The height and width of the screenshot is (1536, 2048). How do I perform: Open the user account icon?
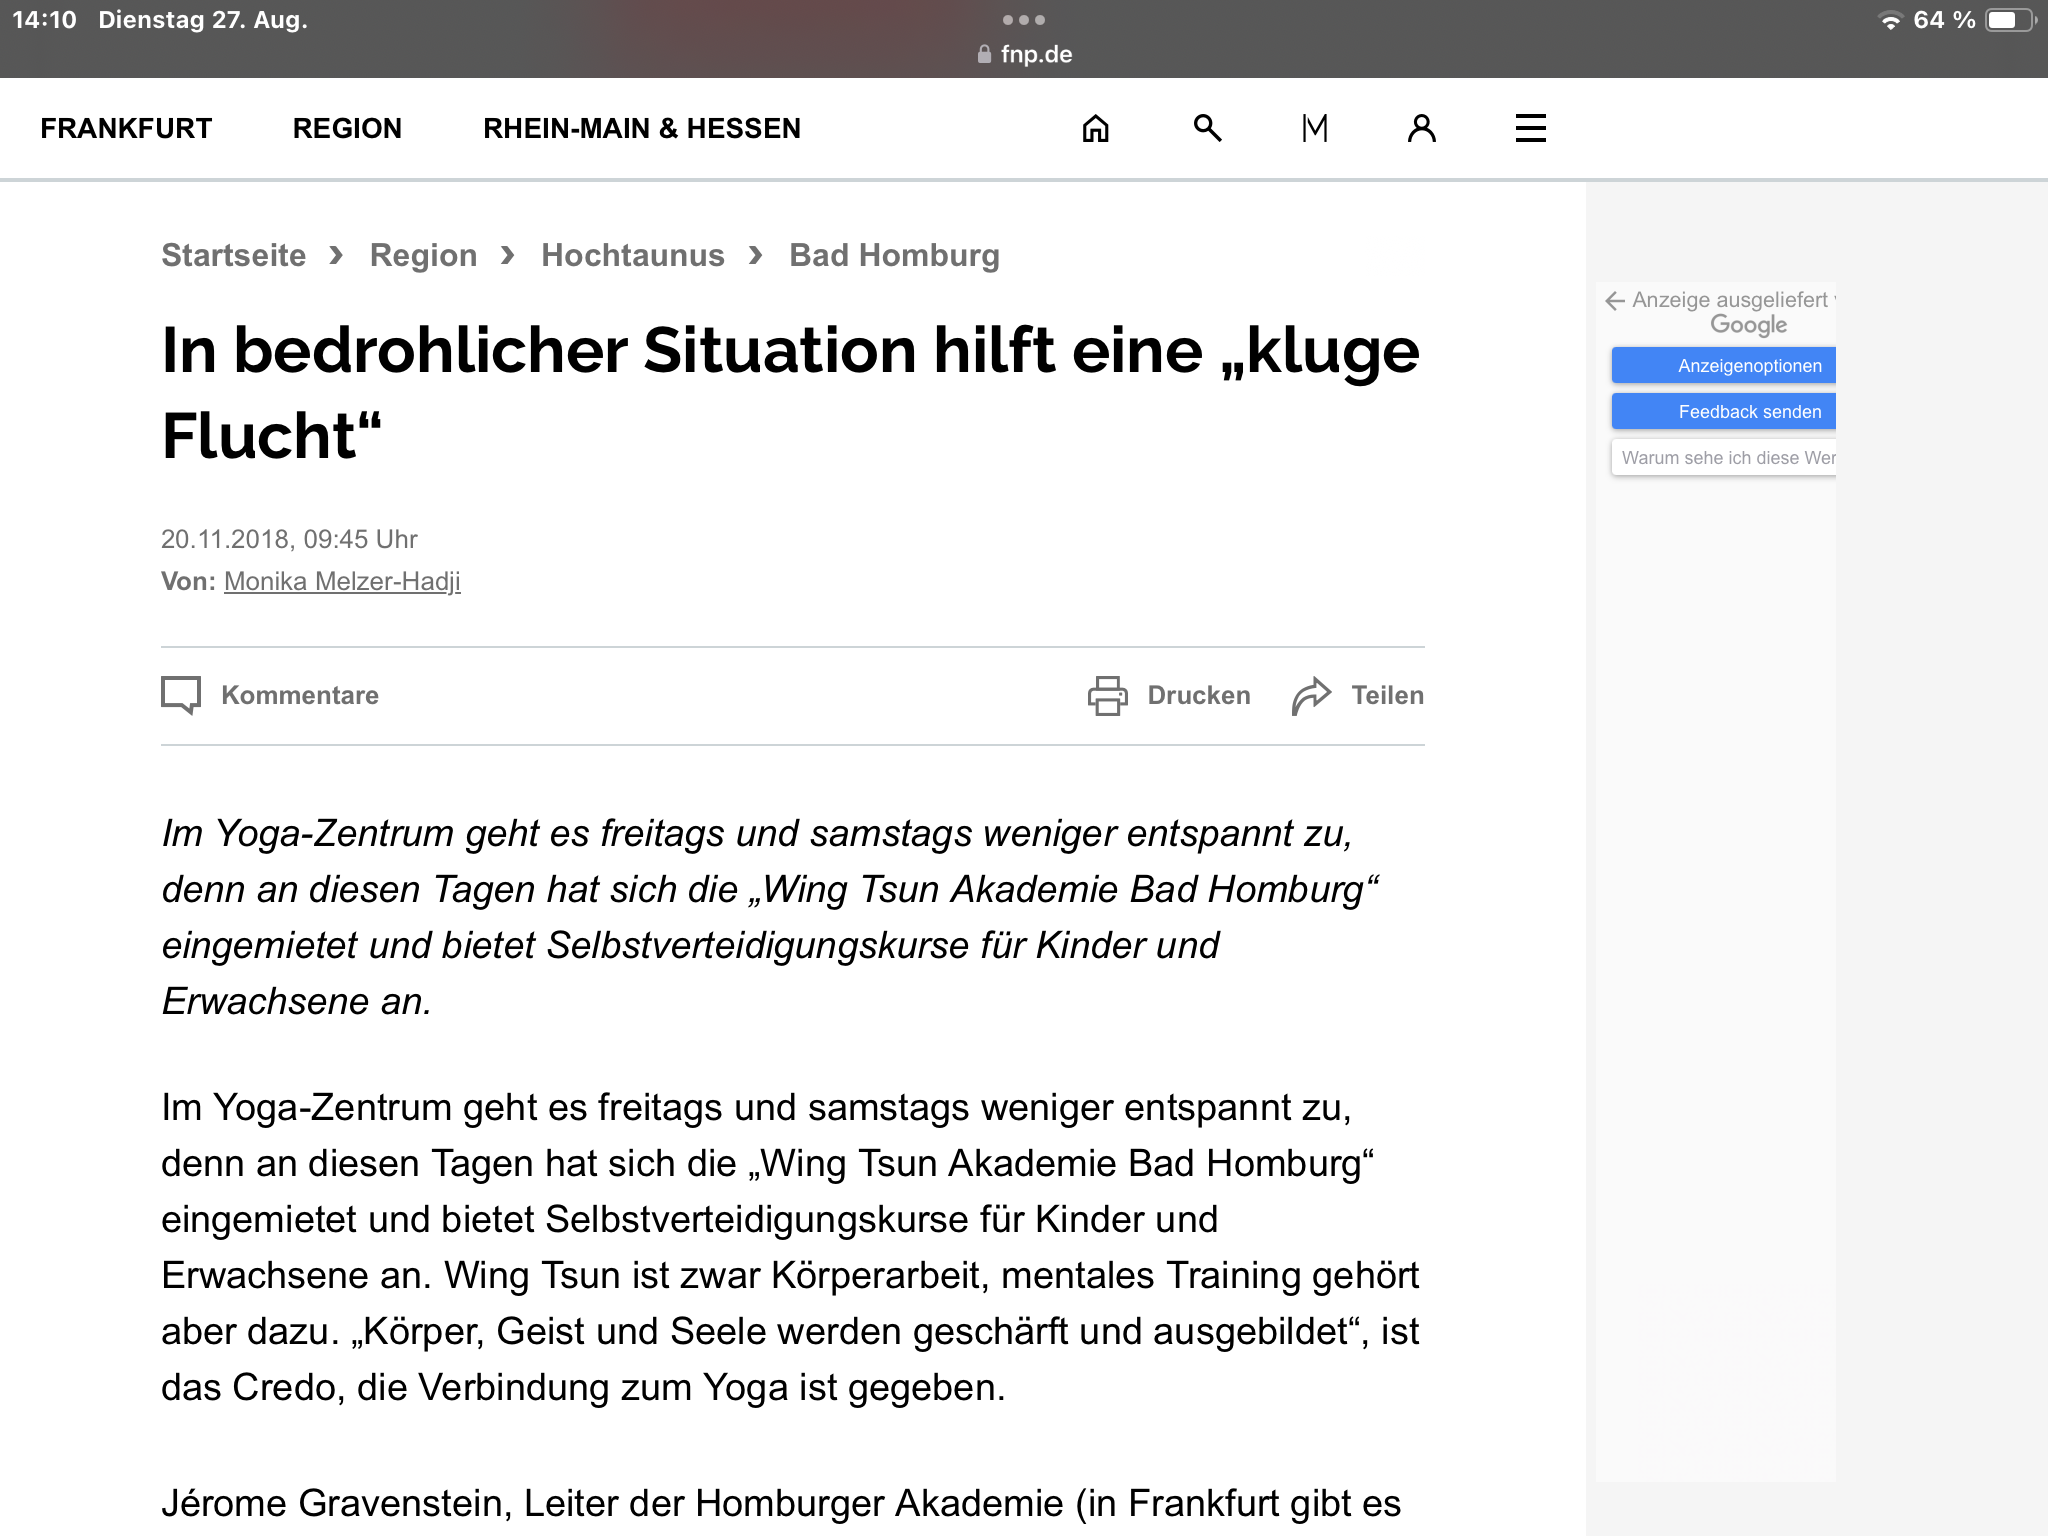click(1421, 128)
